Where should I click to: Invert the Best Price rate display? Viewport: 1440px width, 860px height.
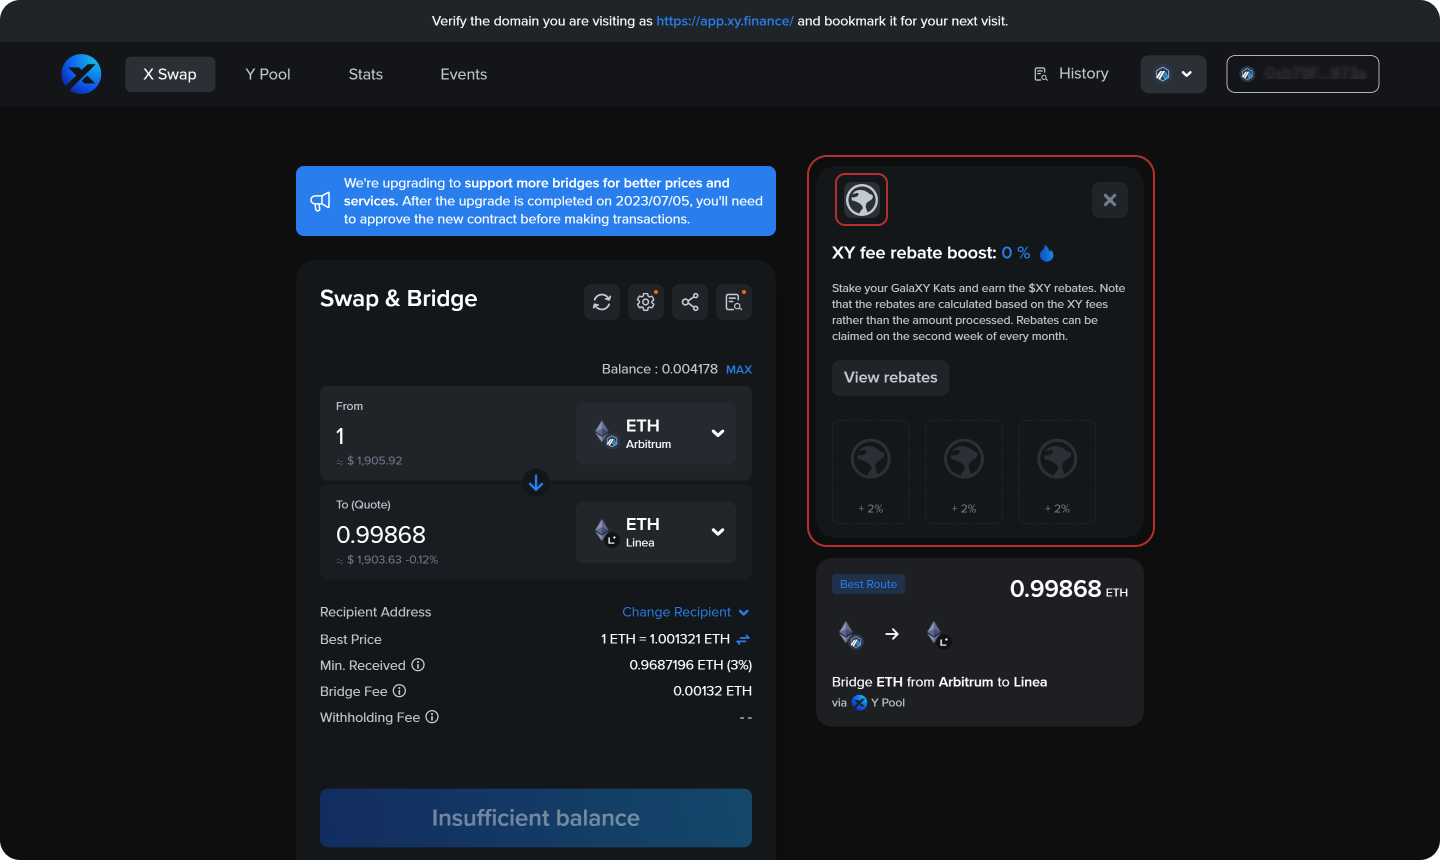pyautogui.click(x=745, y=639)
